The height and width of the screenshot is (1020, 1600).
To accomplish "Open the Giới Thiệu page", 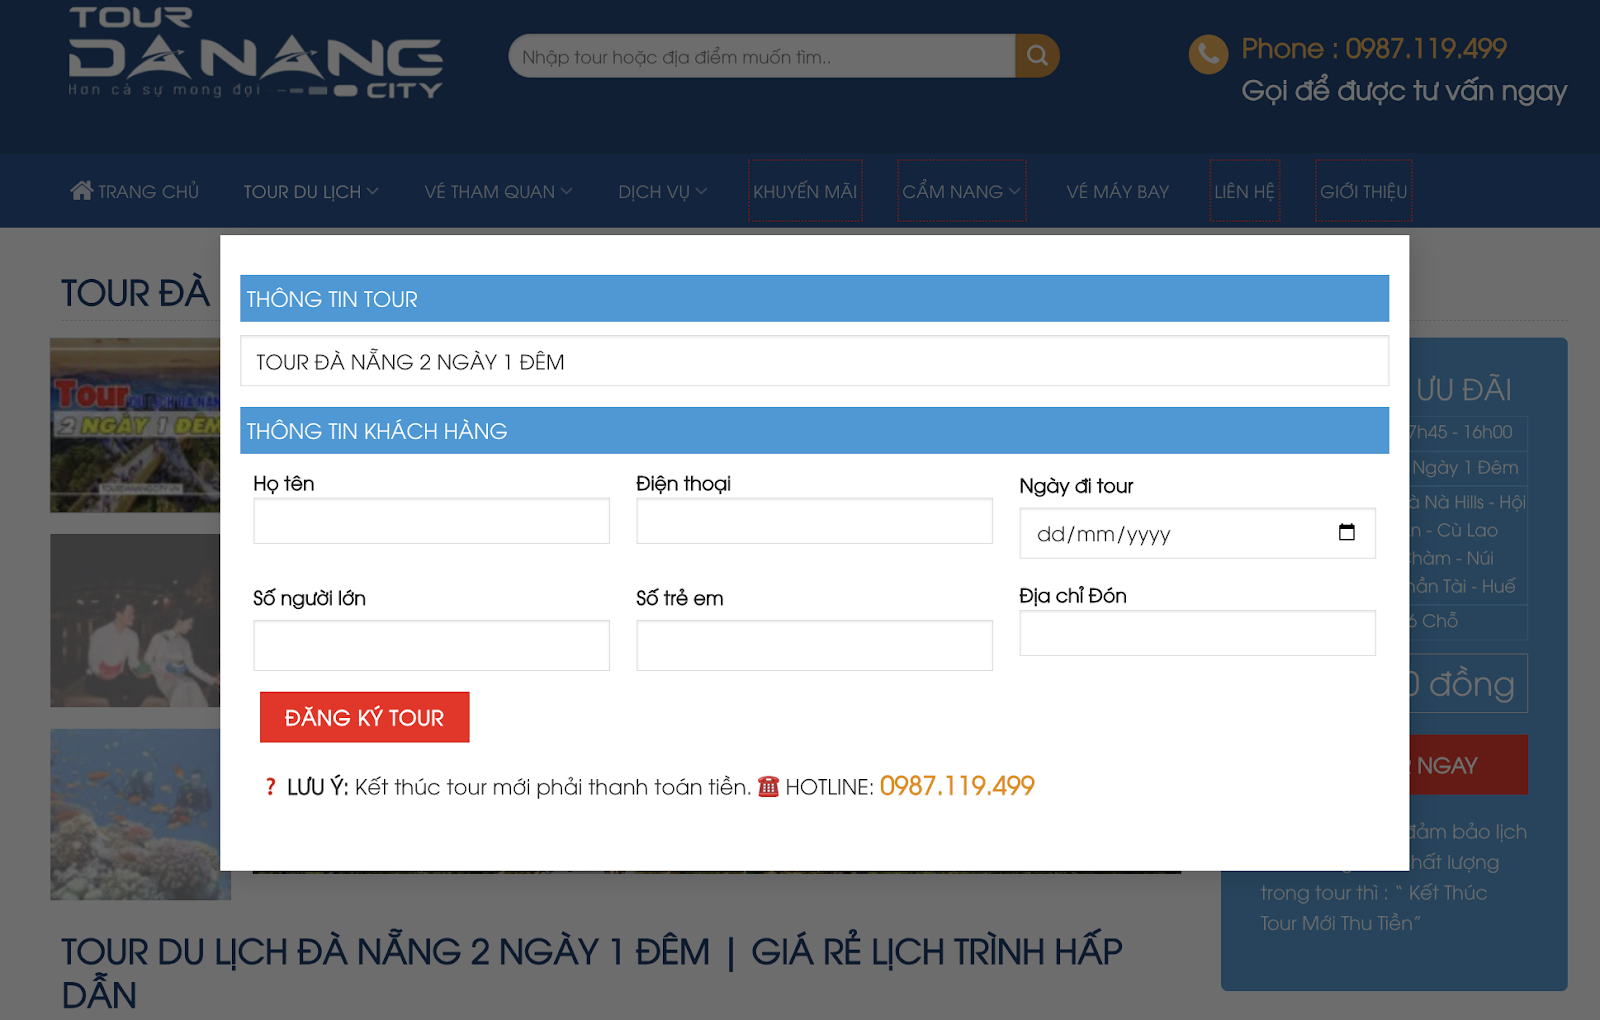I will tap(1363, 191).
